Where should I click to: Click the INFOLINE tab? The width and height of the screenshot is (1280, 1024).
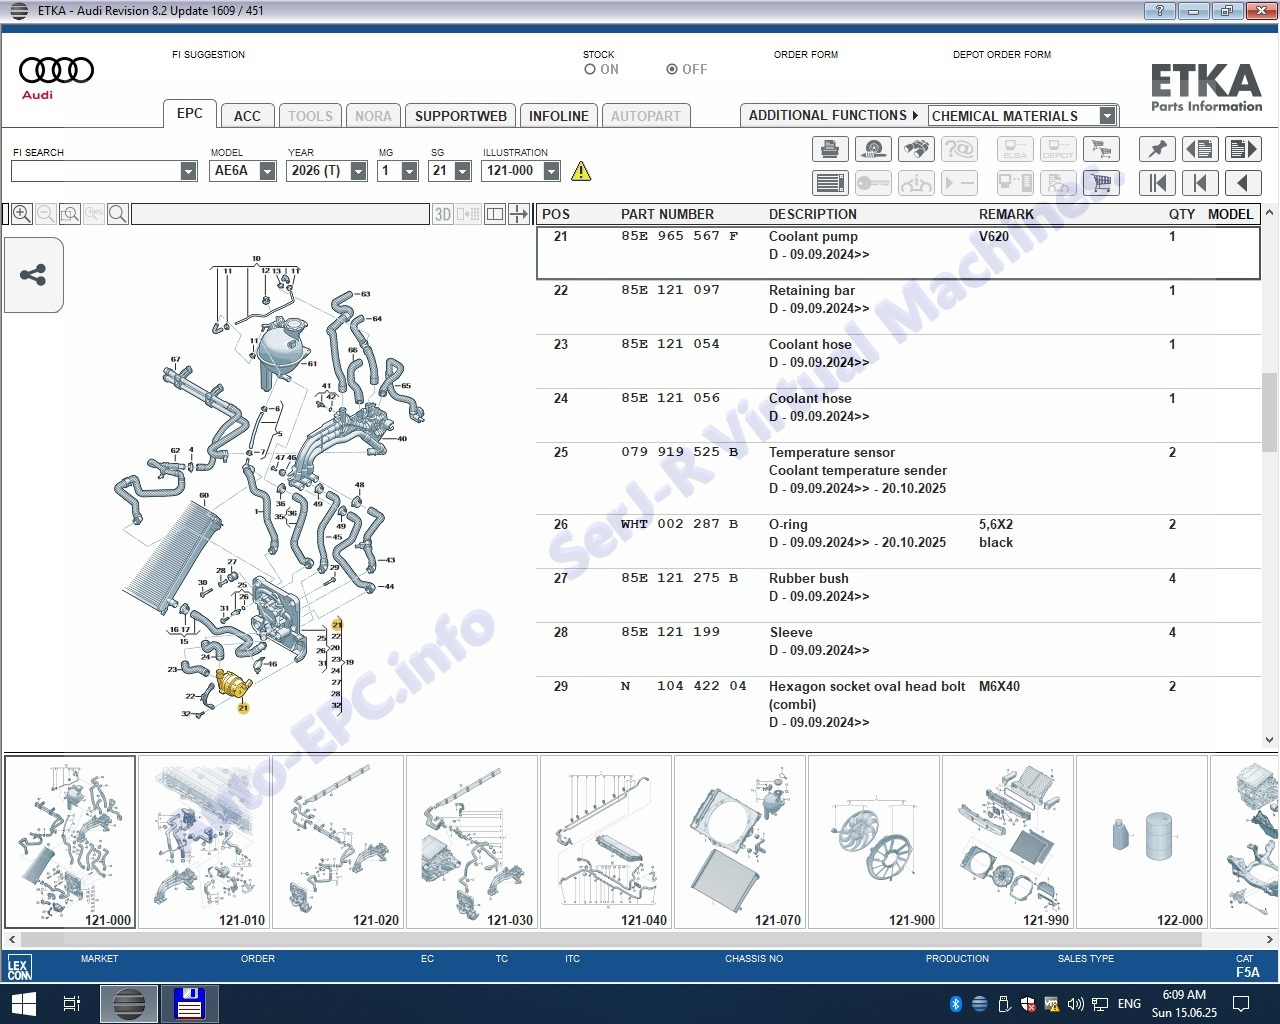(x=558, y=116)
